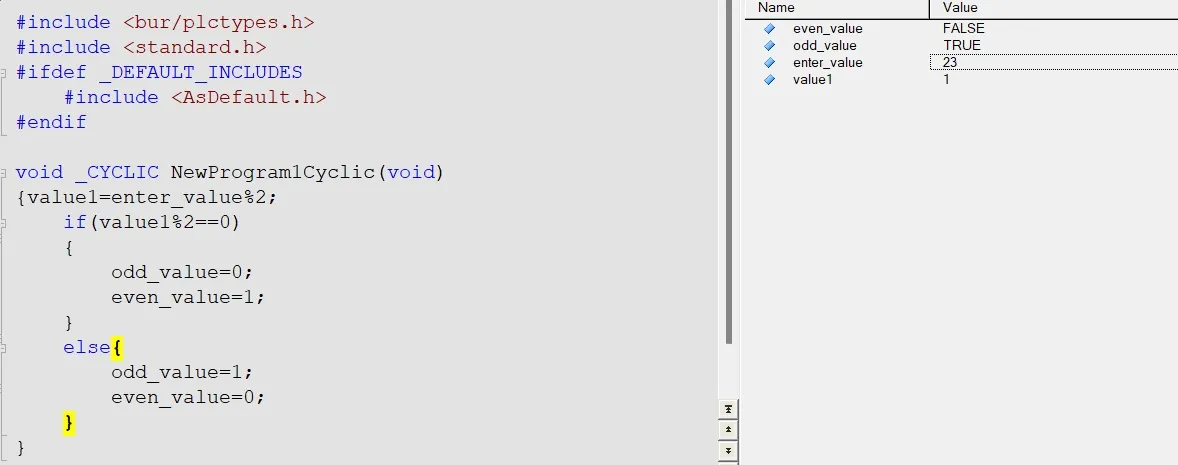Viewport: 1178px width, 465px height.
Task: Place cursor on #ifdef _DEFAULT_INCLUDES line
Action: 159,73
